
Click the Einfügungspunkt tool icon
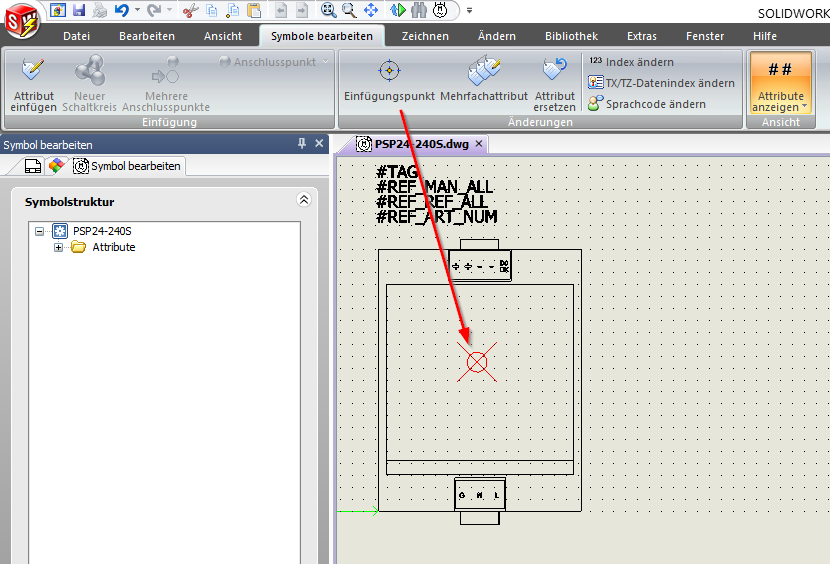coord(389,71)
